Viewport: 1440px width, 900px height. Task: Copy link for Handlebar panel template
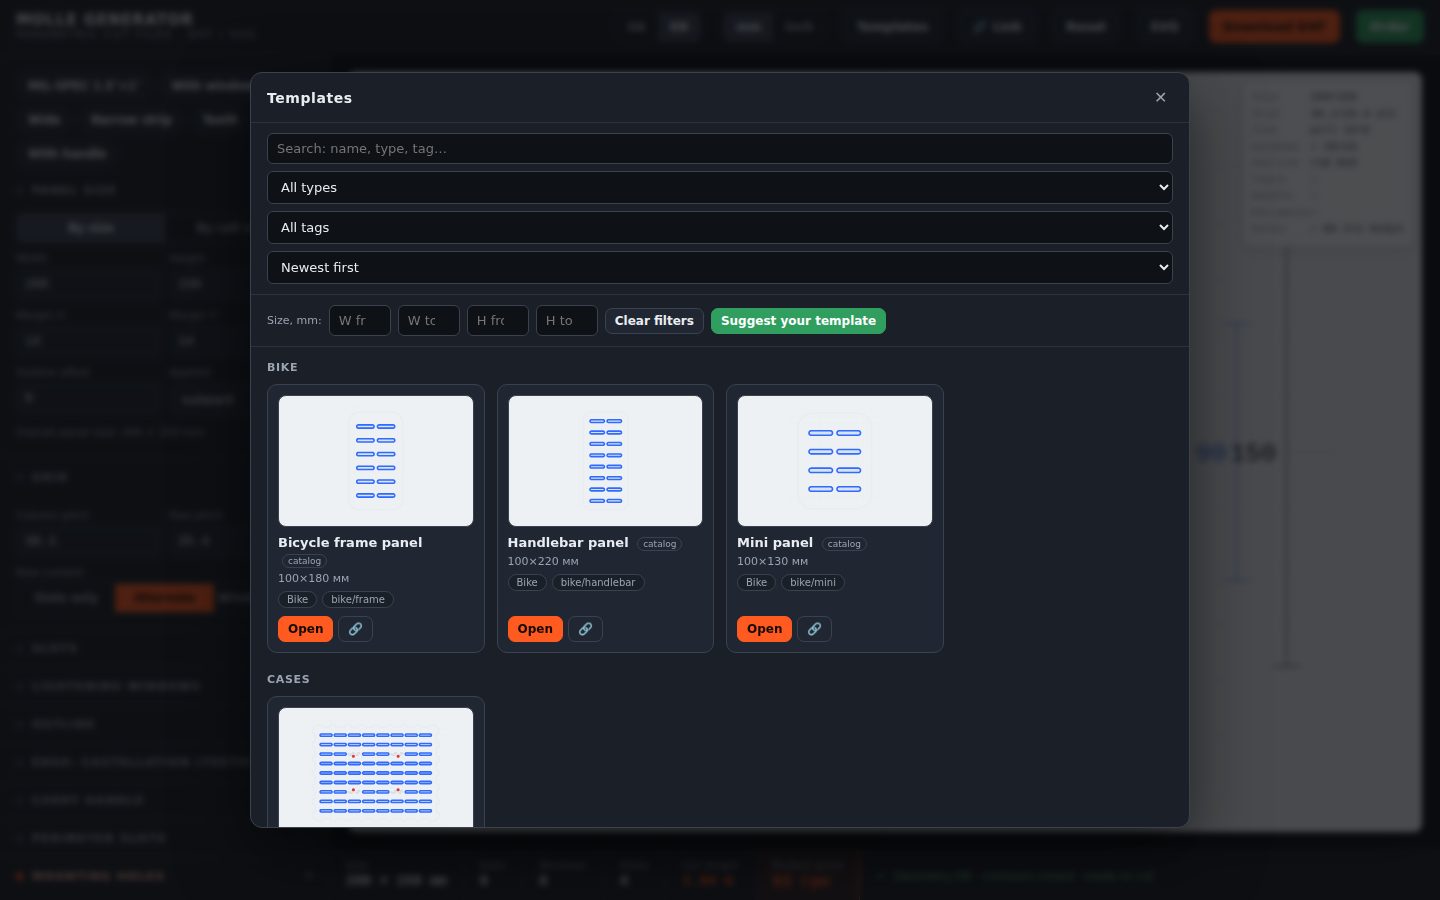[x=585, y=629]
